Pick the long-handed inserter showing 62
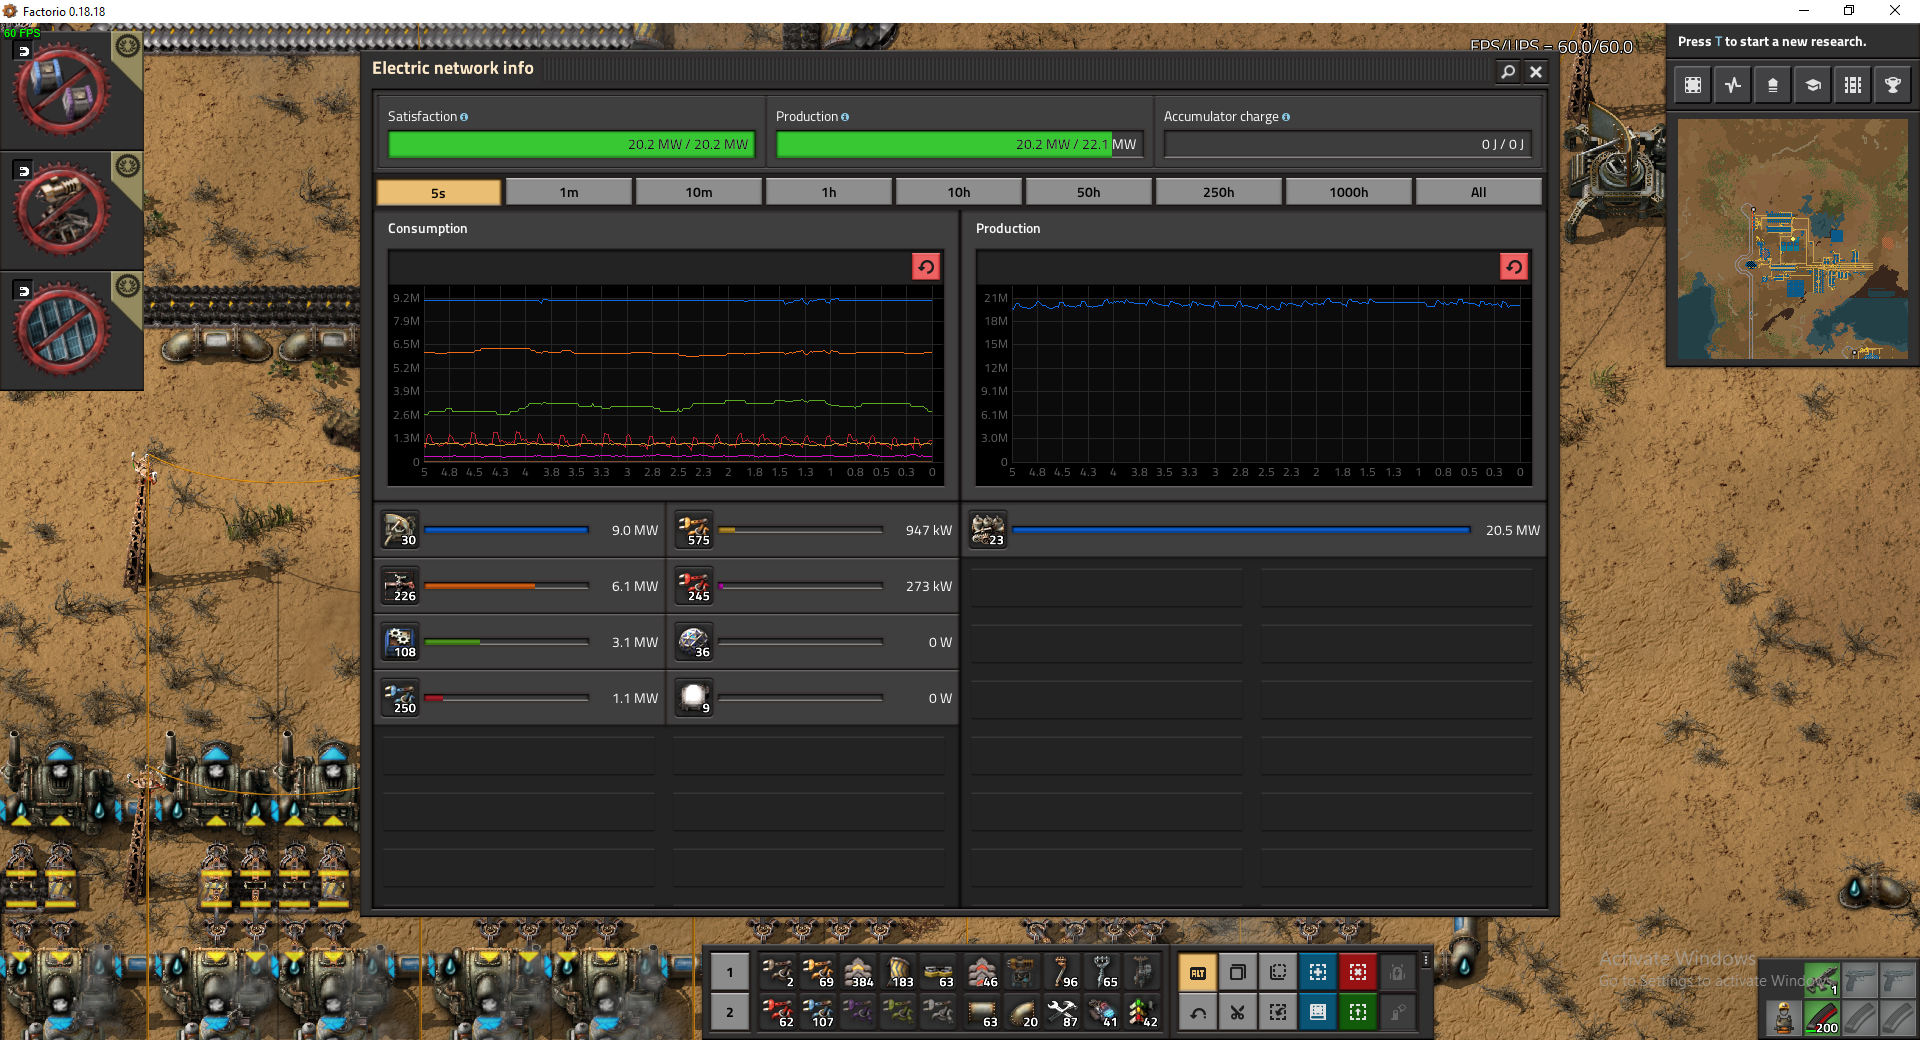 click(778, 1012)
